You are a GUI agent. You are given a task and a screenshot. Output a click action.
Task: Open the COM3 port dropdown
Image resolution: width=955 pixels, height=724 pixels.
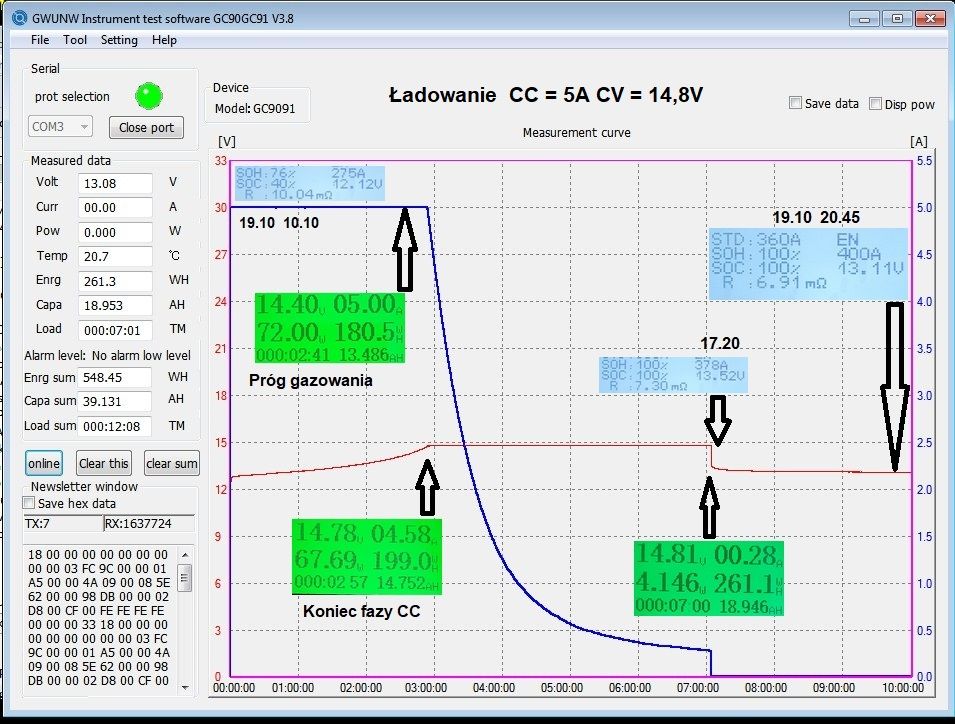(x=60, y=127)
